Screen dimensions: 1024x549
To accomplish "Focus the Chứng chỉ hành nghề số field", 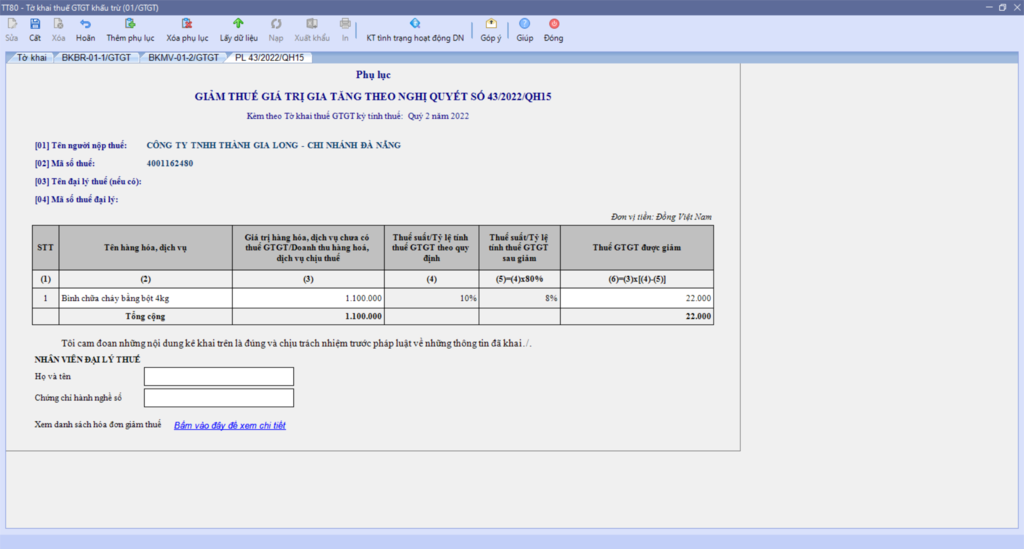I will click(219, 398).
